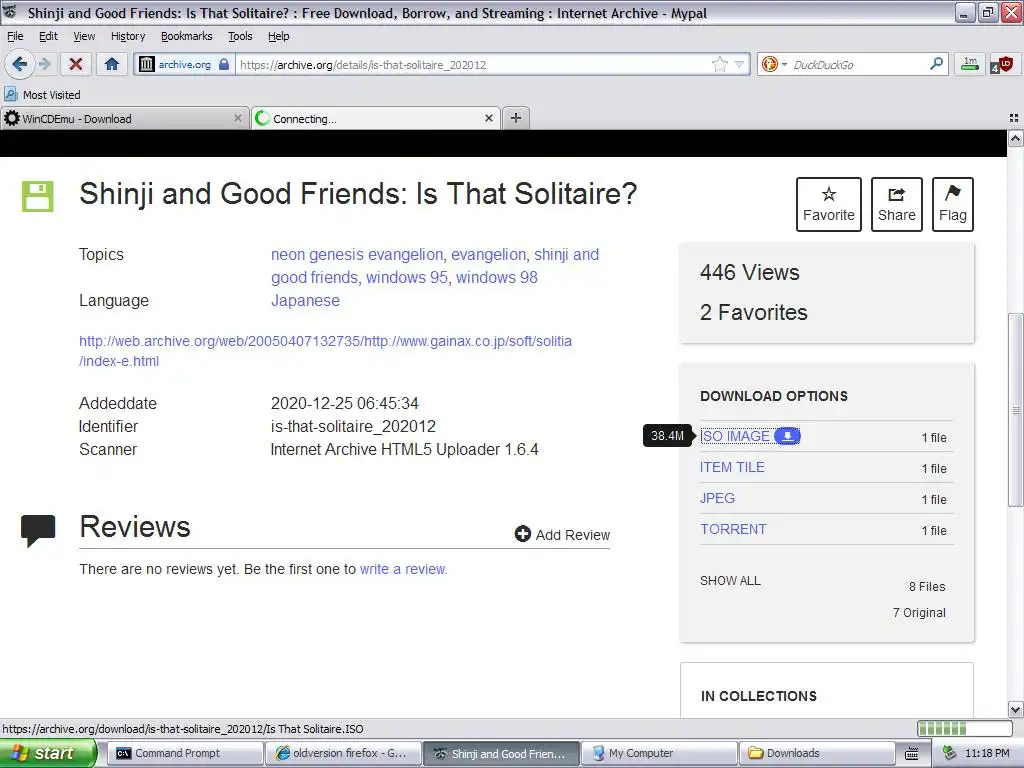Download the ISO IMAGE file
This screenshot has width=1024, height=768.
pyautogui.click(x=735, y=436)
